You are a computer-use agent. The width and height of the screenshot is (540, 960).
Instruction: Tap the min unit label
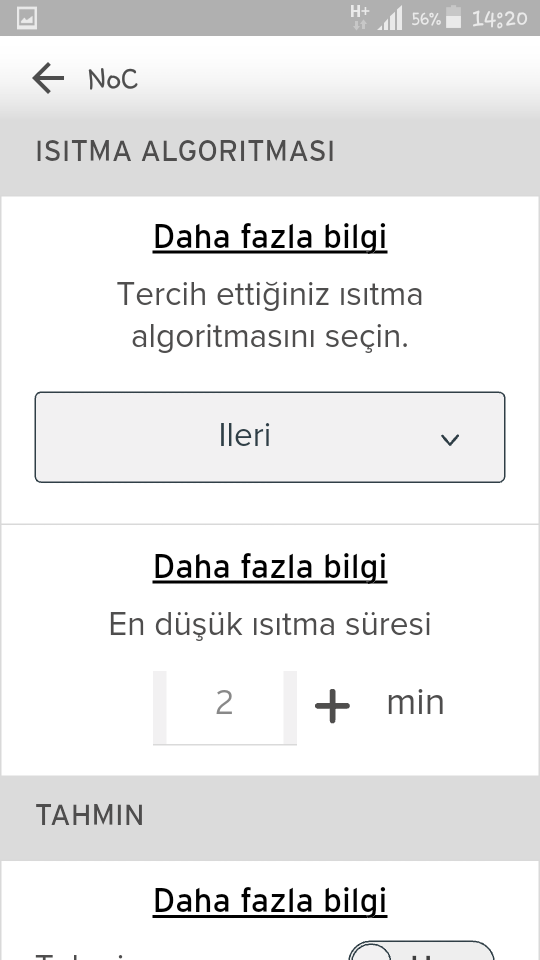click(415, 703)
